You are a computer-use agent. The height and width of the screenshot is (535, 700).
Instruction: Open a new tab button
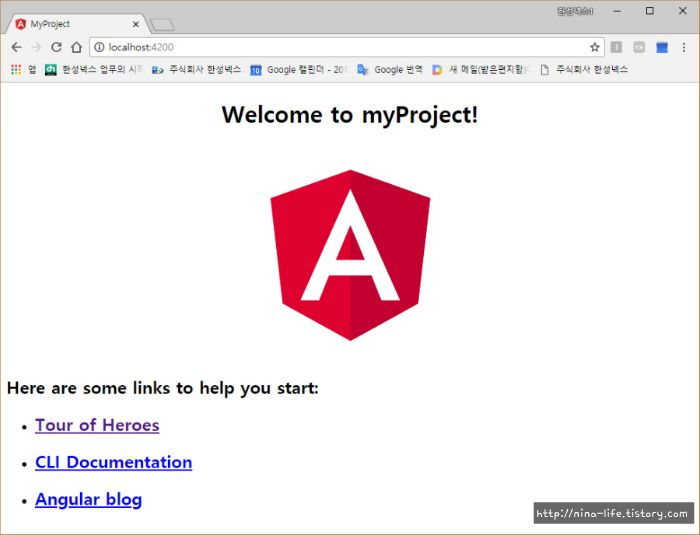(x=162, y=25)
